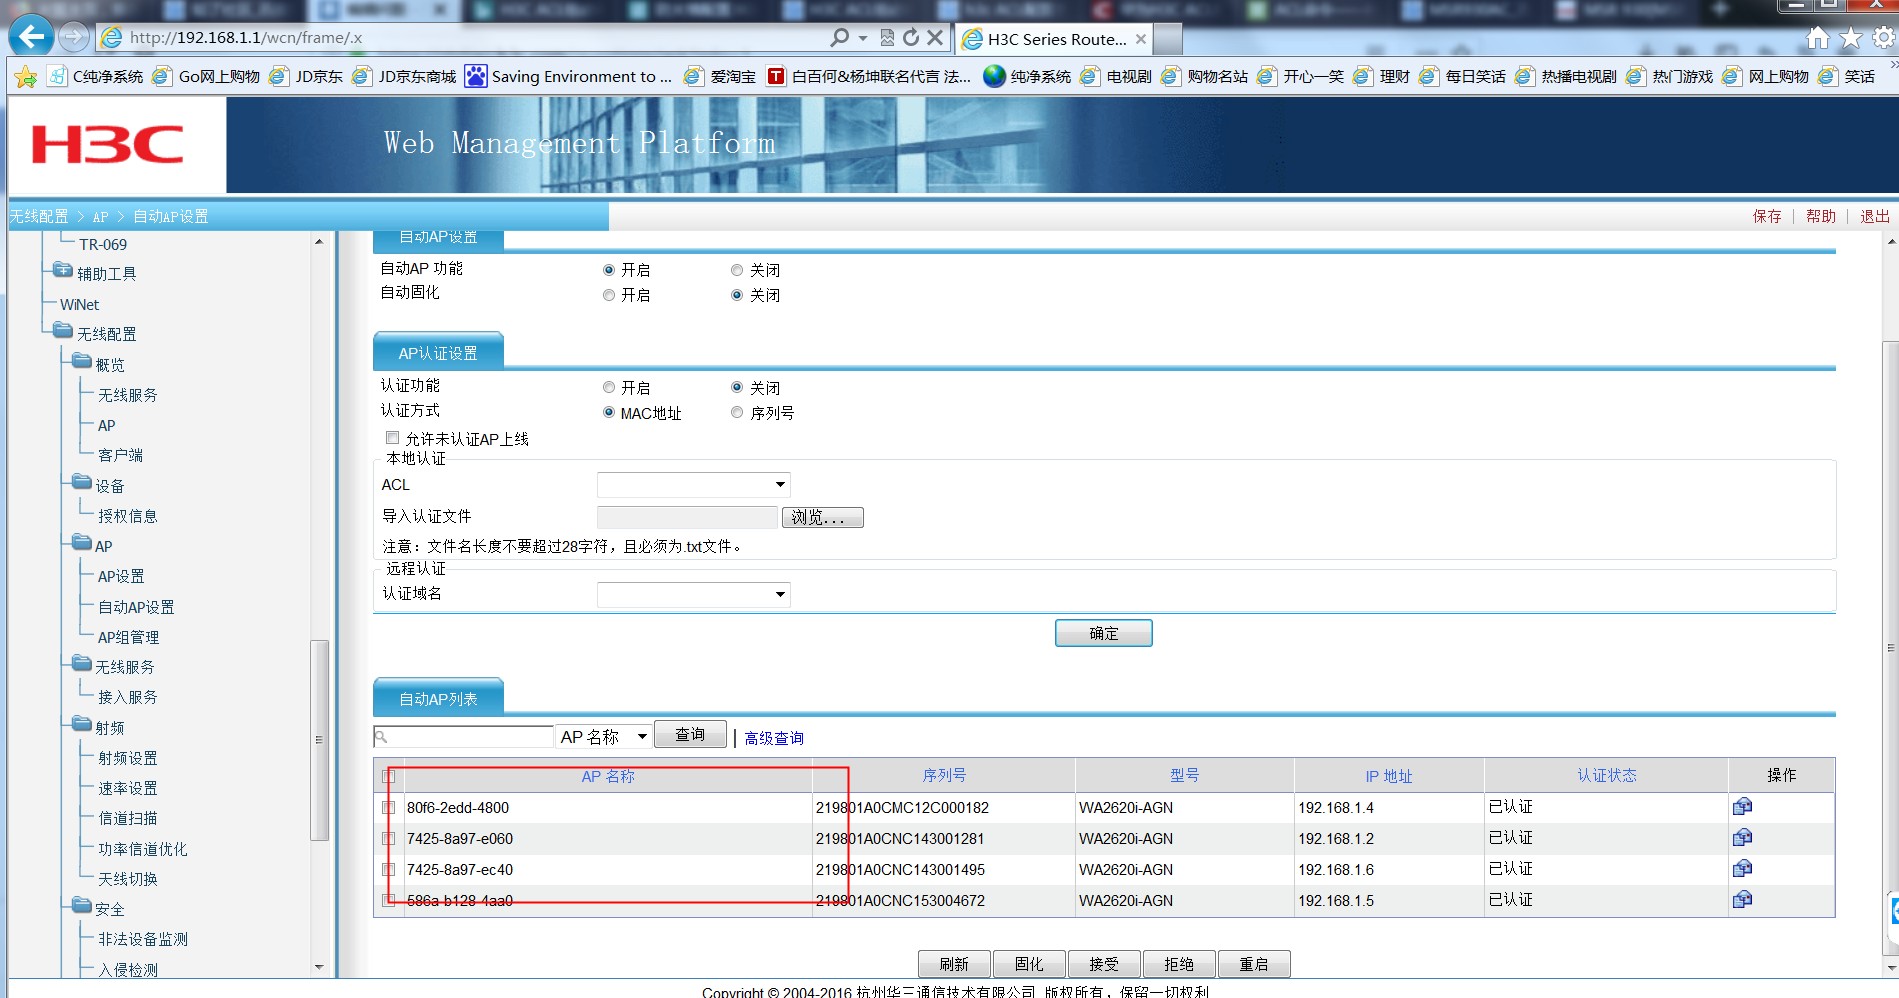Click the operation icon for AP 80f6-2edd-4800

1742,806
